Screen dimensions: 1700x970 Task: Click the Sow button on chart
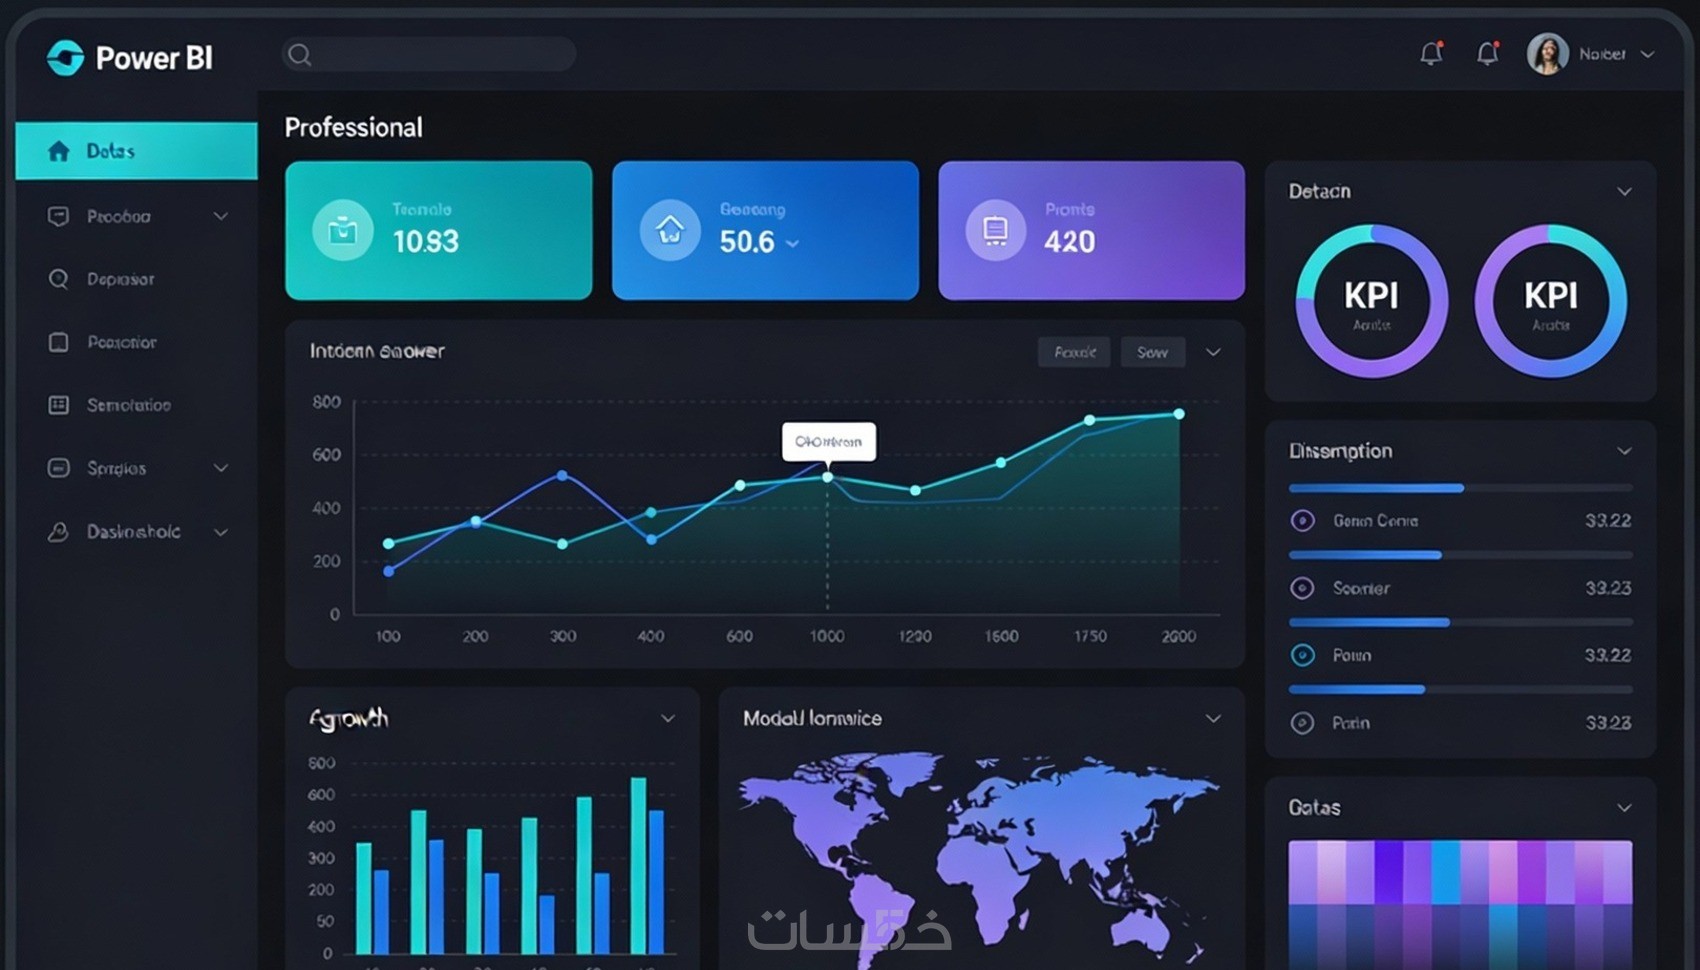pyautogui.click(x=1153, y=352)
